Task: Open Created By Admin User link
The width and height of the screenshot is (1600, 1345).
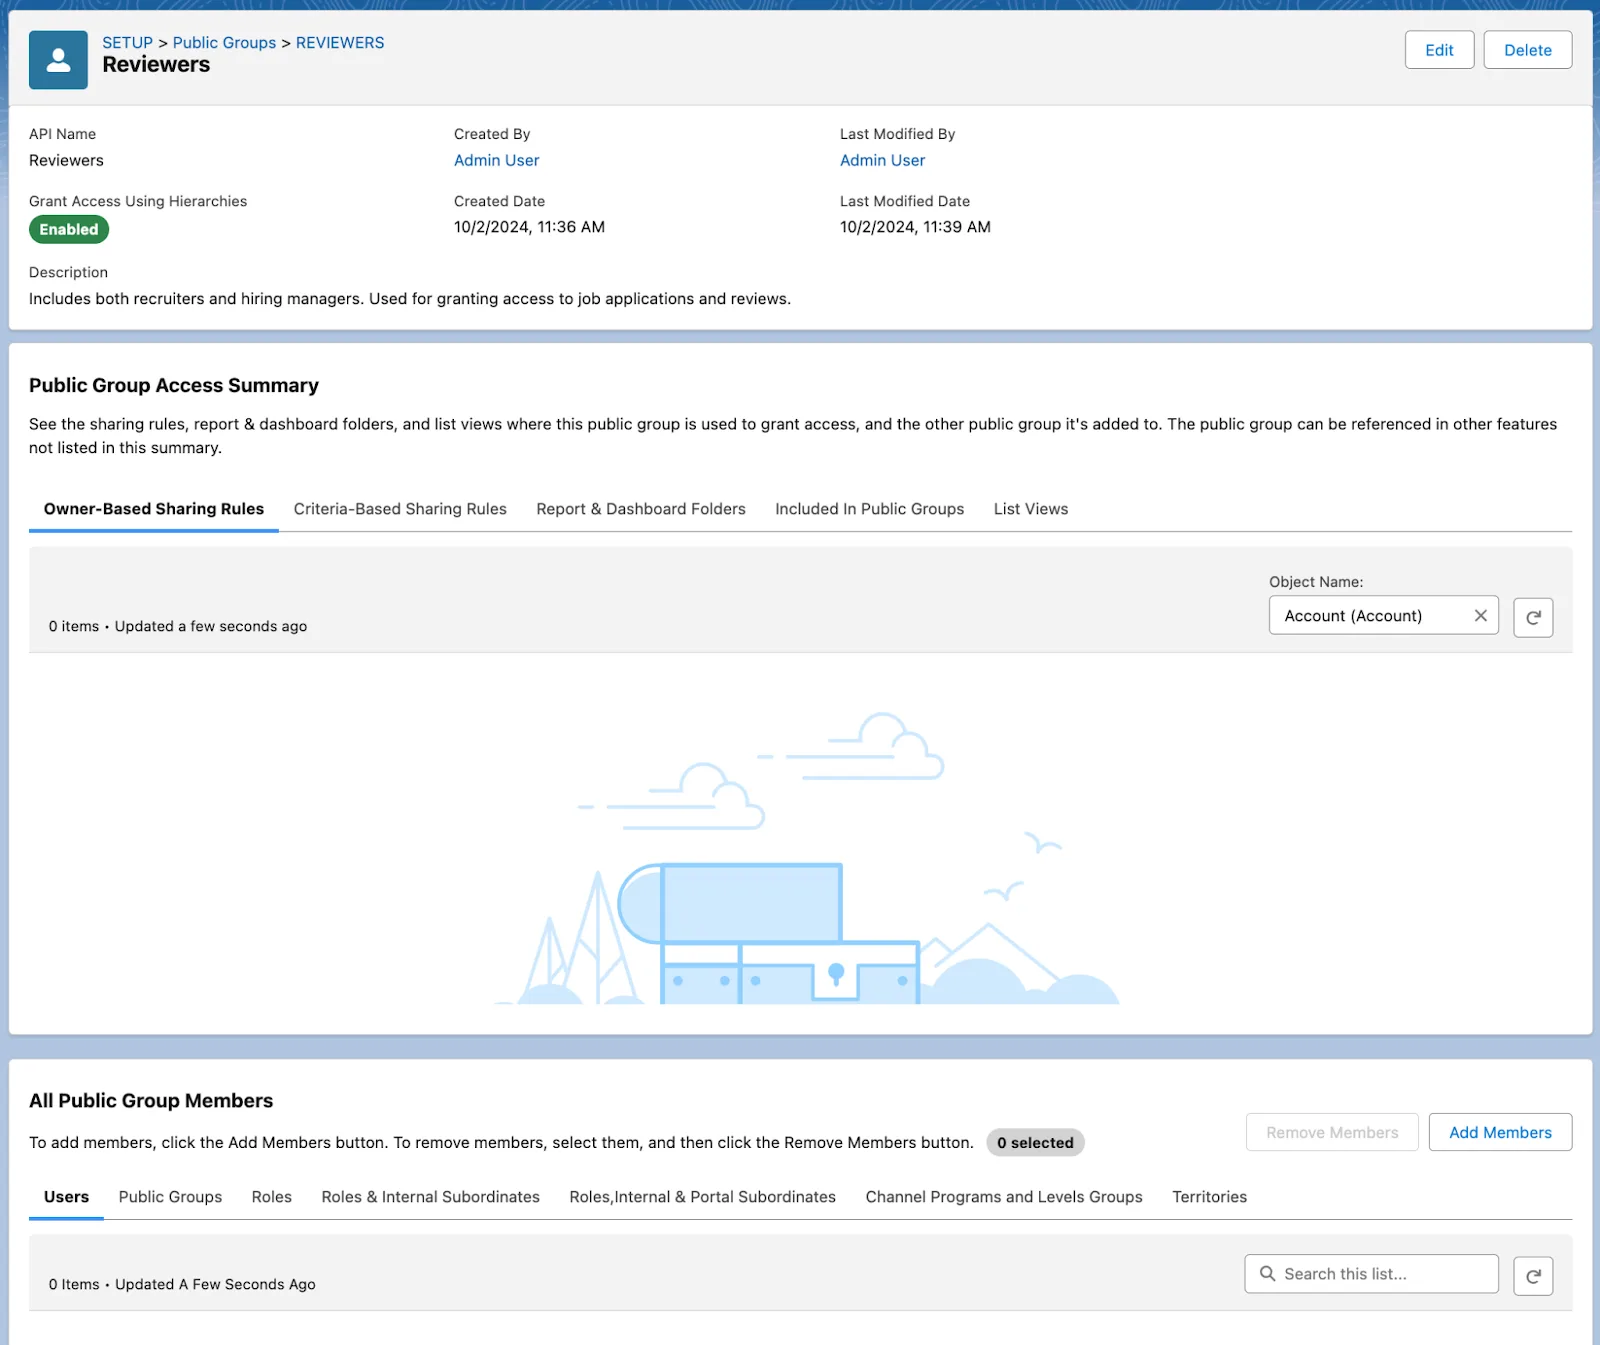Action: tap(496, 160)
